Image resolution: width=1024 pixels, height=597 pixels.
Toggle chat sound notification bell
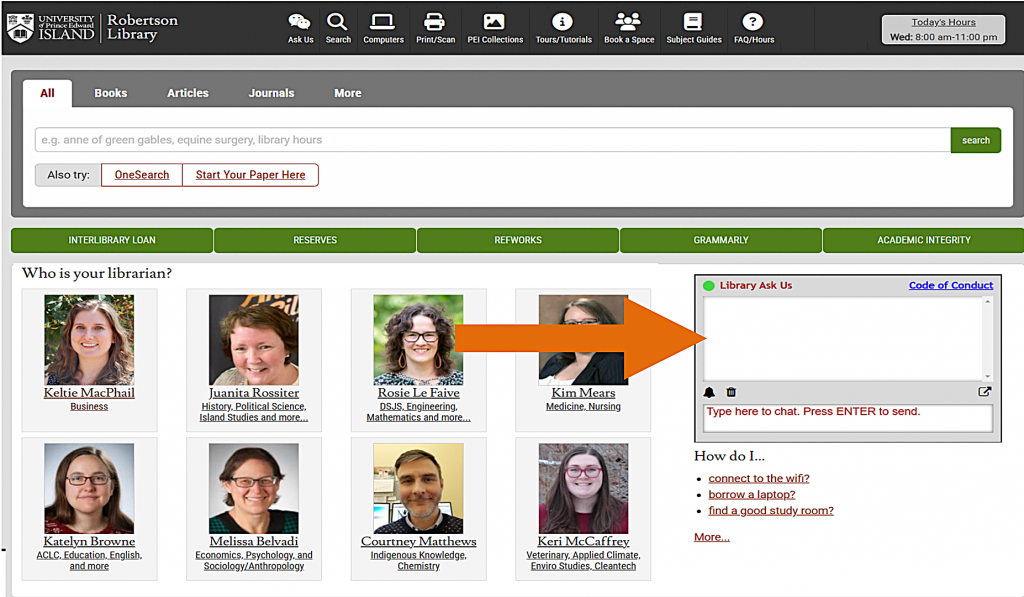pyautogui.click(x=709, y=393)
